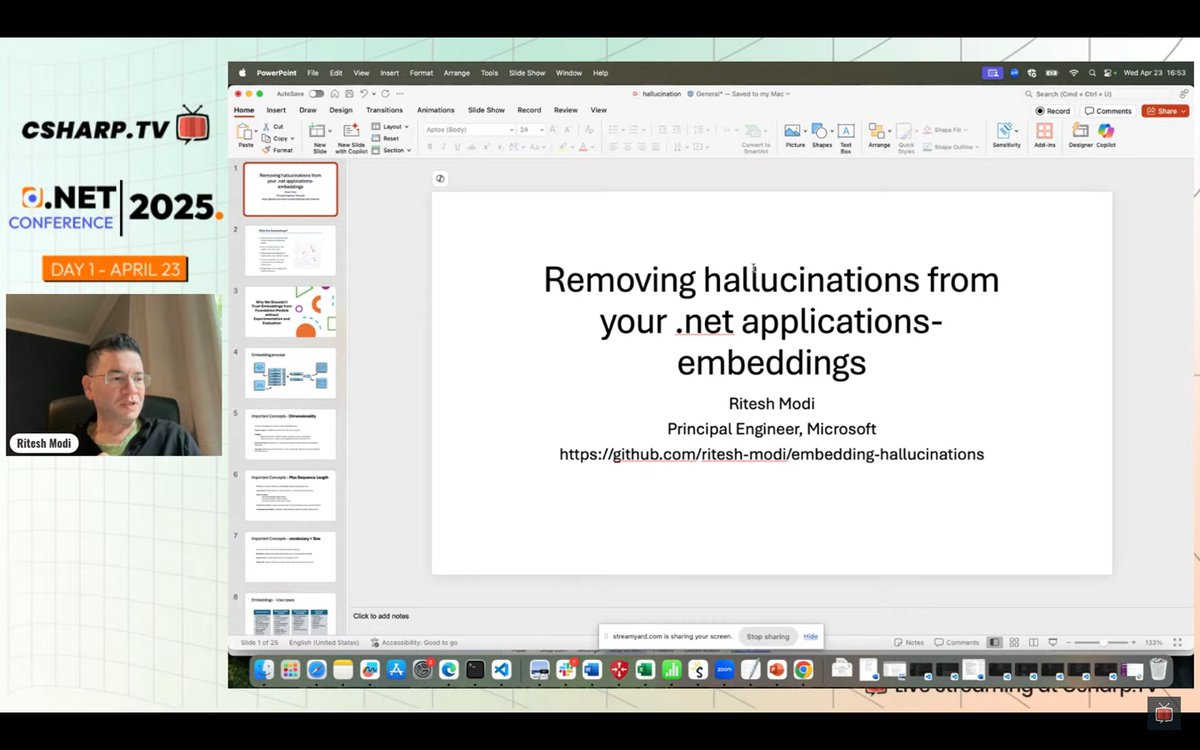Toggle the AutoSave switch

pos(316,93)
